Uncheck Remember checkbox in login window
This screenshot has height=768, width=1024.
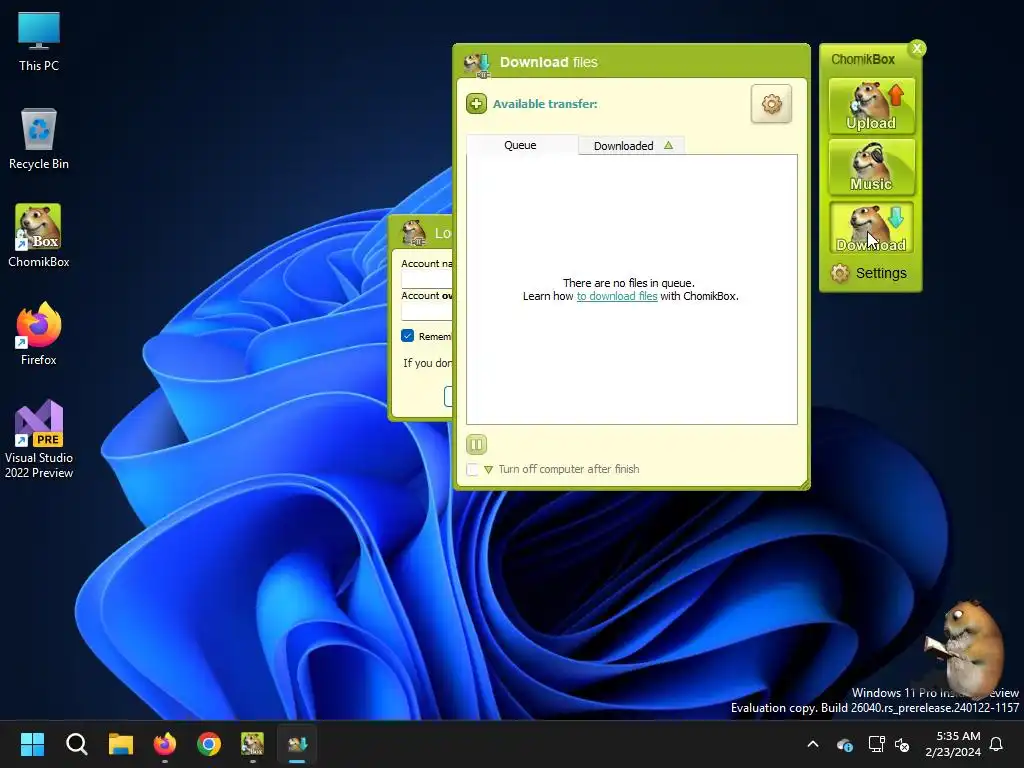(408, 336)
